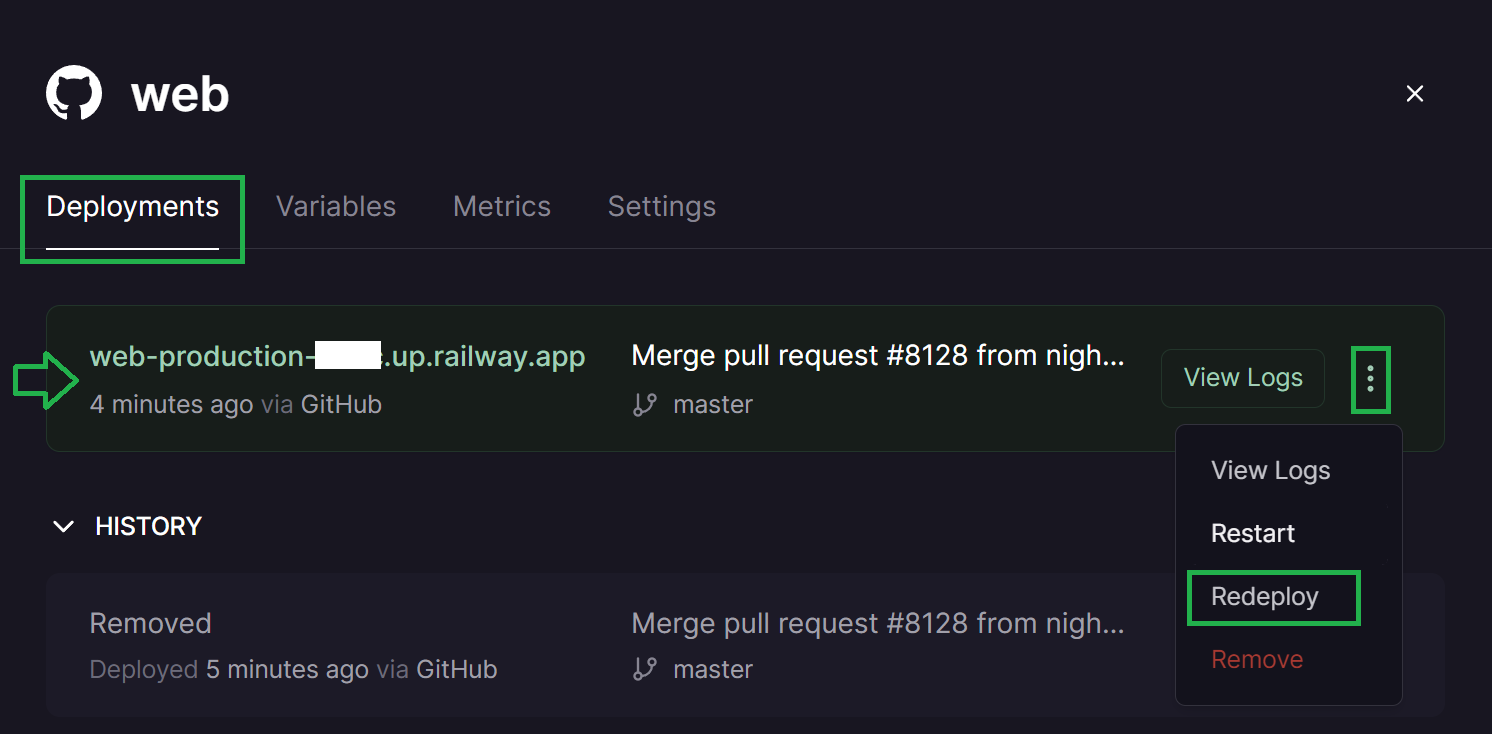Screen dimensions: 1492x734
Task: Open the web-production railway.app link
Action: coord(337,356)
